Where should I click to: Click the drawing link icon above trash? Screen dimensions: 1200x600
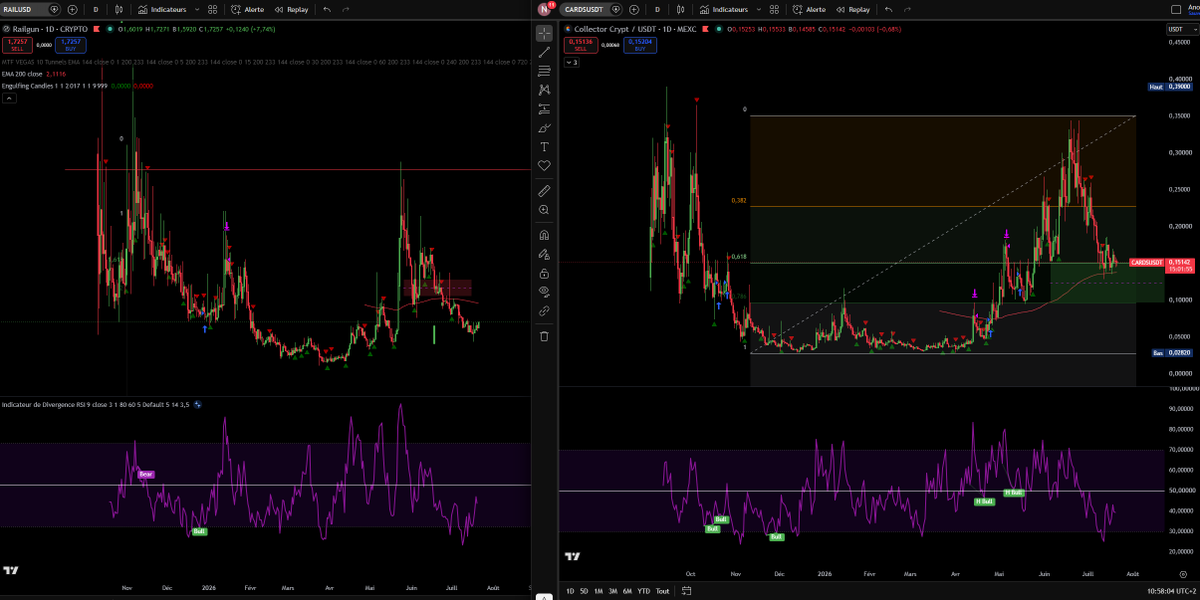(x=544, y=311)
